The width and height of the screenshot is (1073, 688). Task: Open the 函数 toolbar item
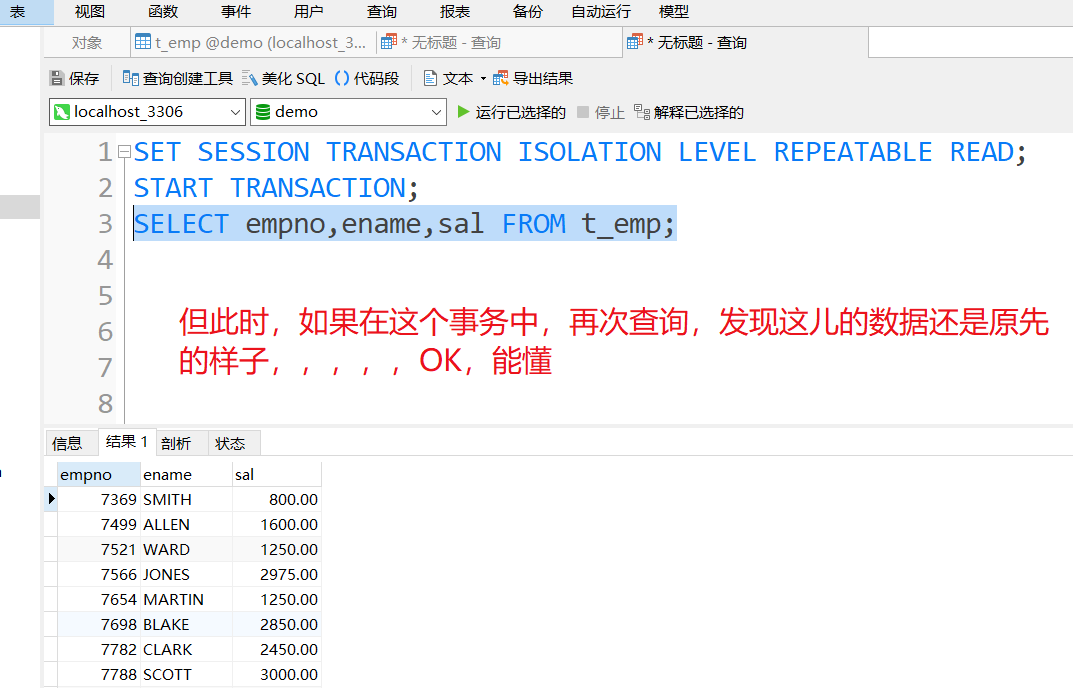point(163,12)
